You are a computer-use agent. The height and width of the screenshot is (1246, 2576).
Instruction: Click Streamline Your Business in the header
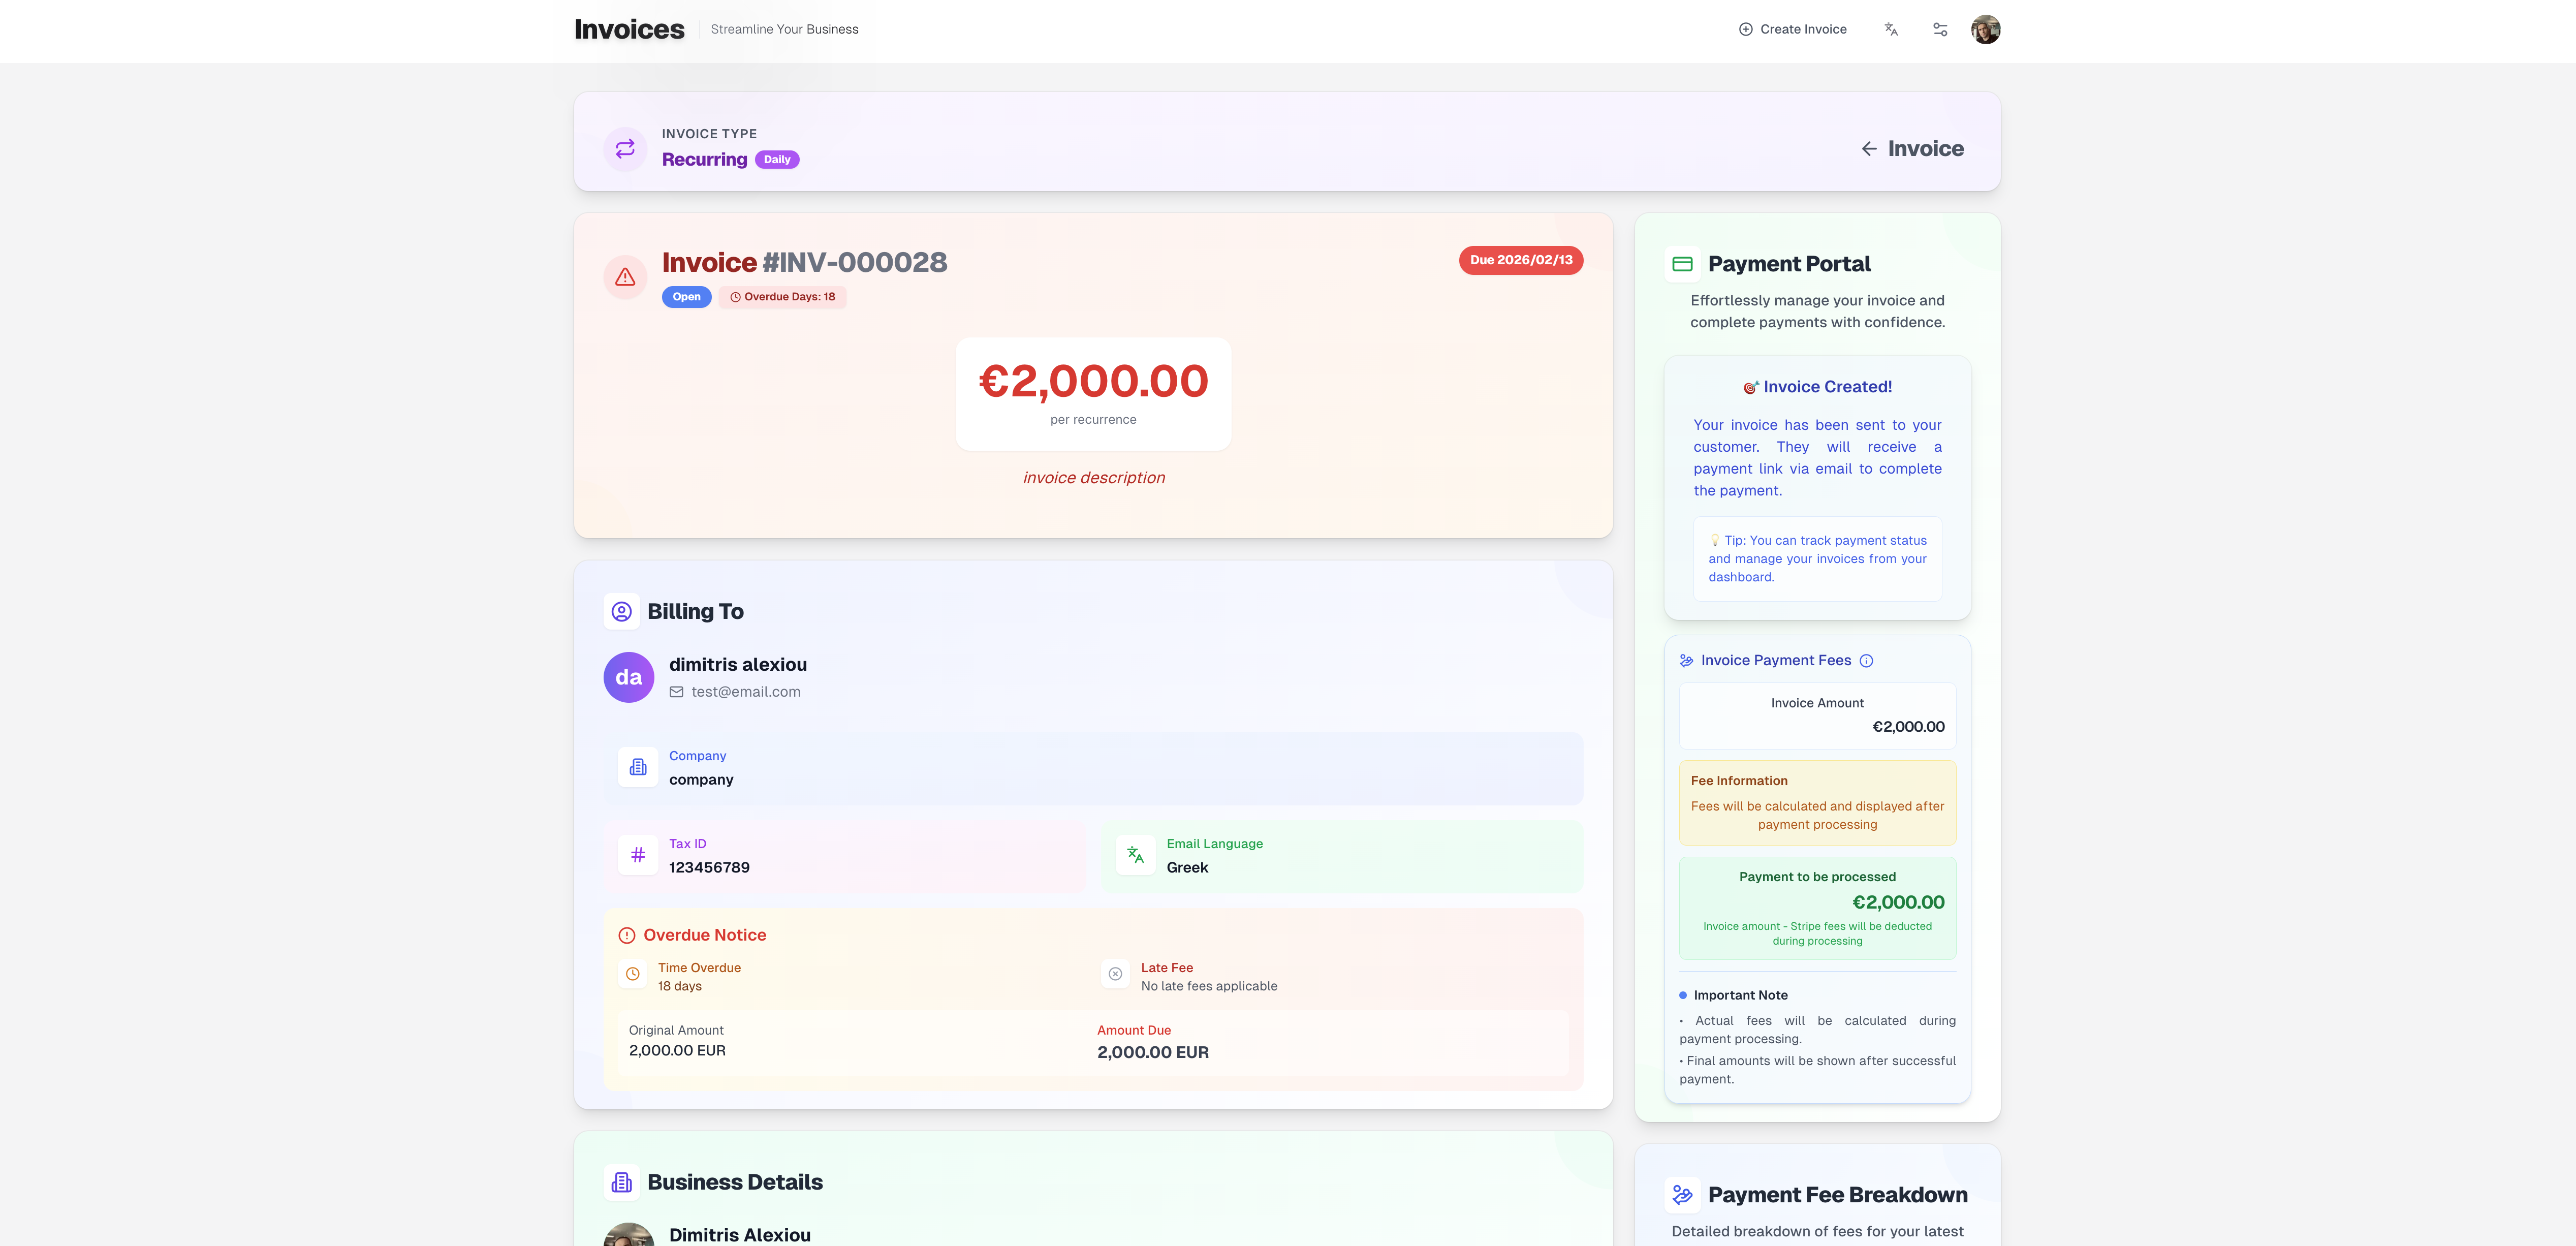[783, 29]
